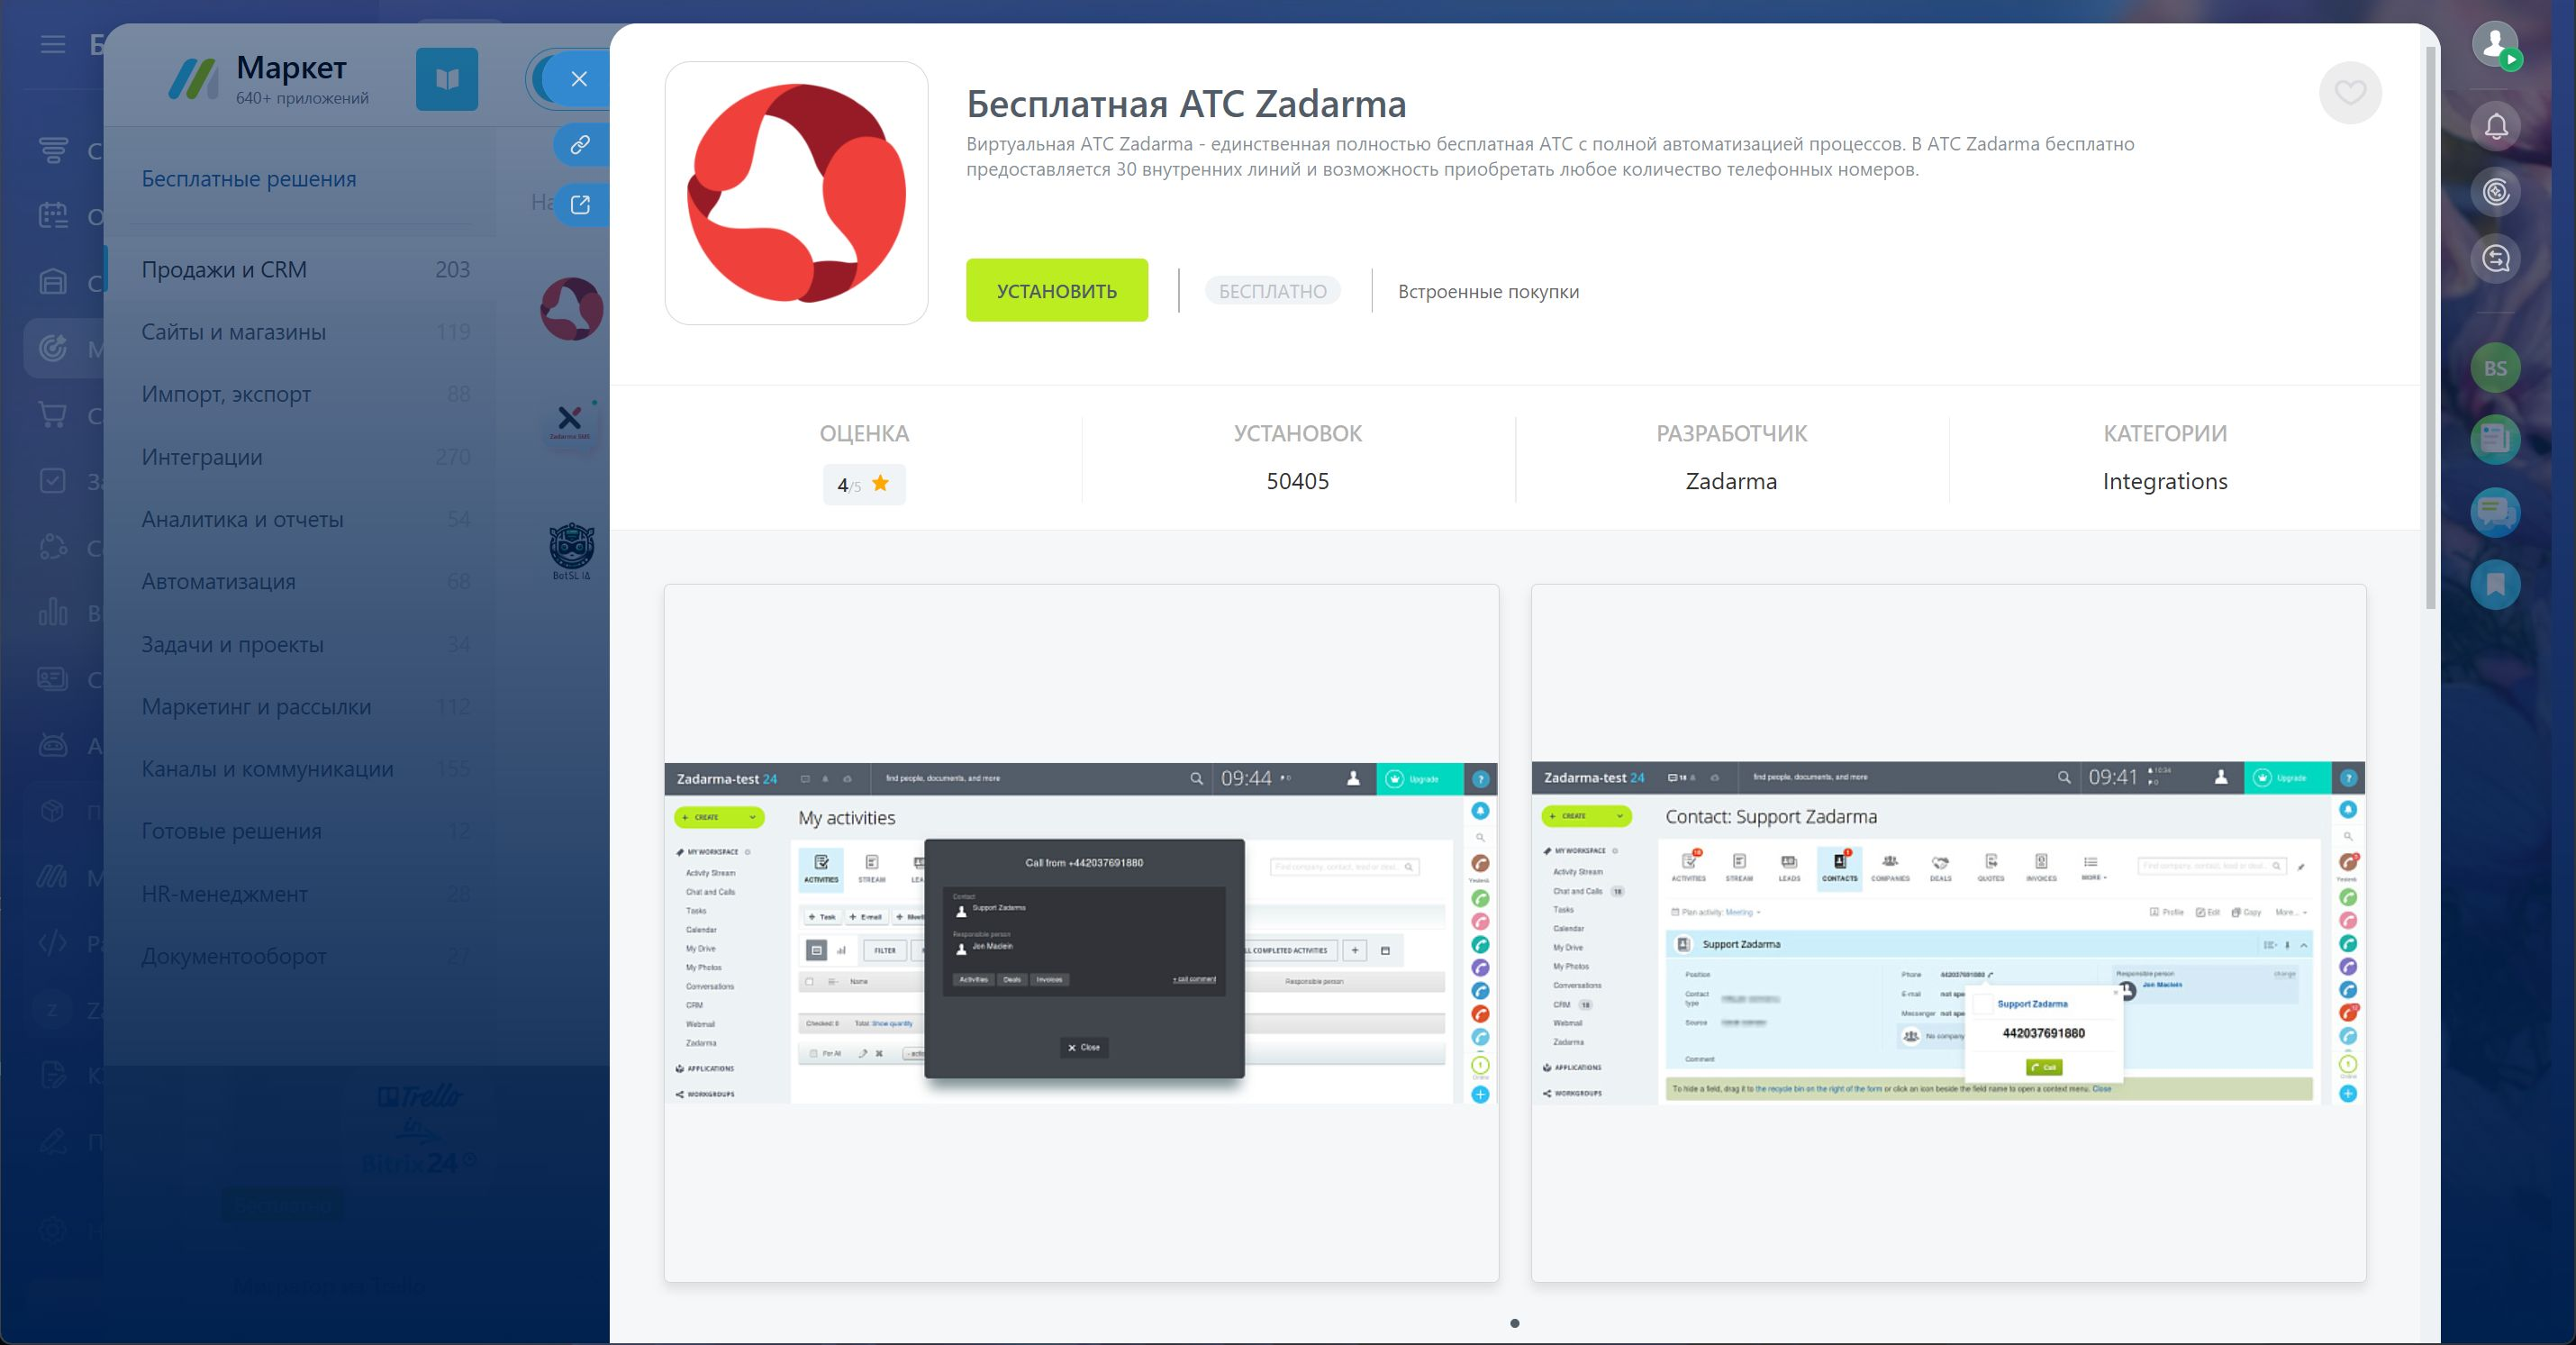Select Документооборот category
2576x1345 pixels.
point(305,956)
